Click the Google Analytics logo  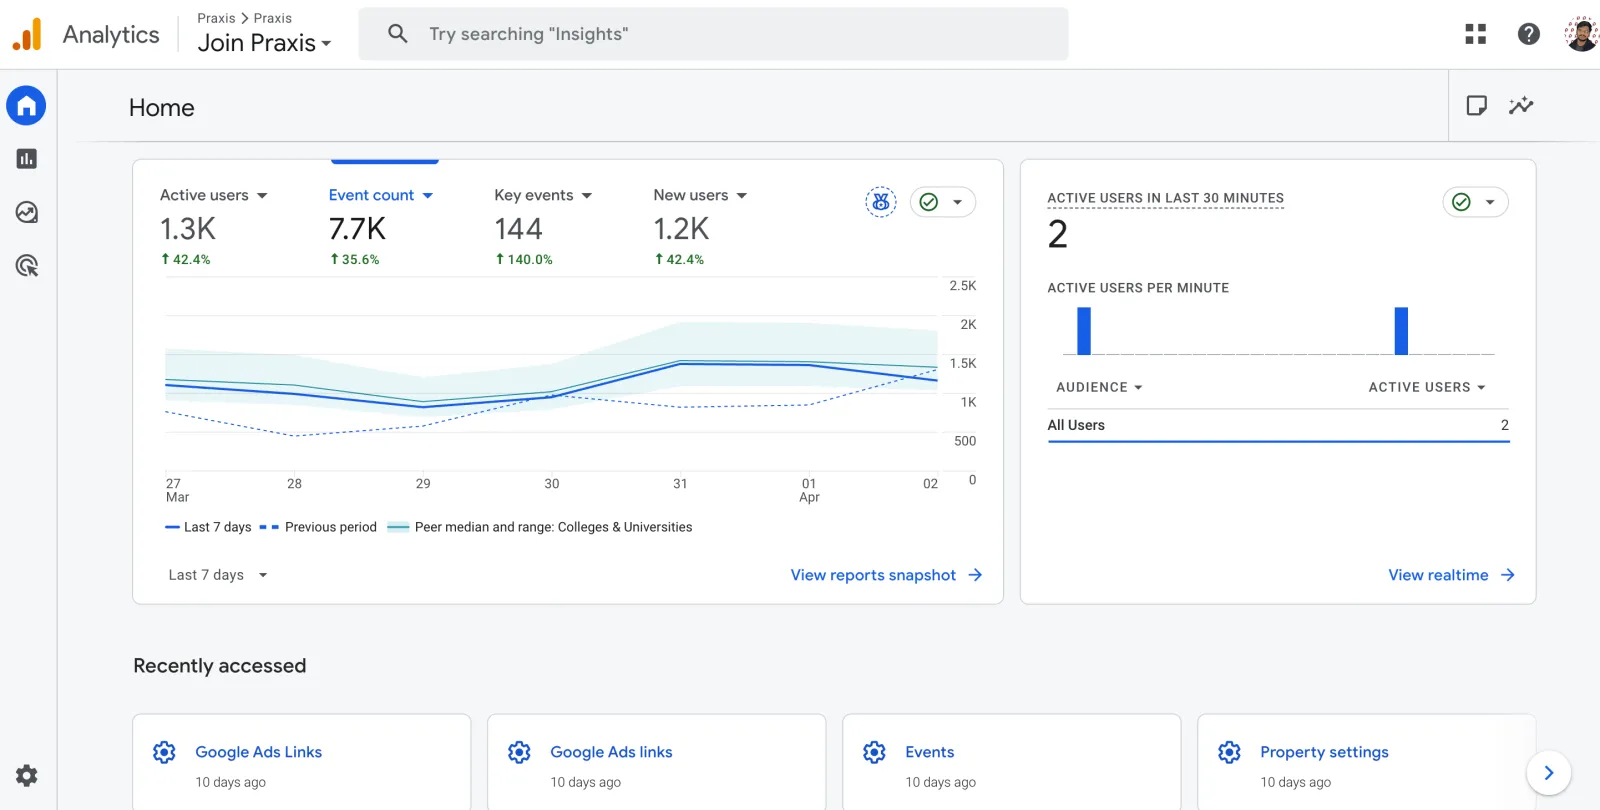[27, 34]
